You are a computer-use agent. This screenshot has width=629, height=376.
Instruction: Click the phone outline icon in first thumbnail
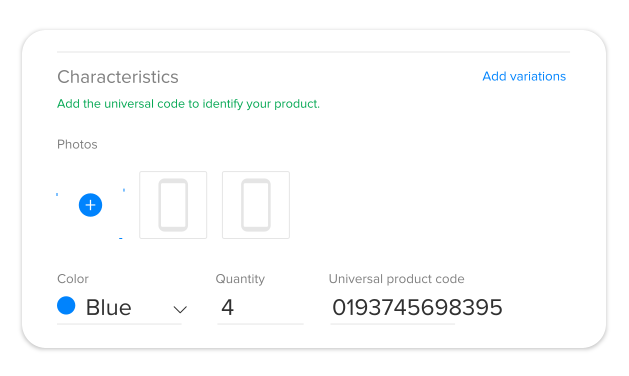(173, 205)
